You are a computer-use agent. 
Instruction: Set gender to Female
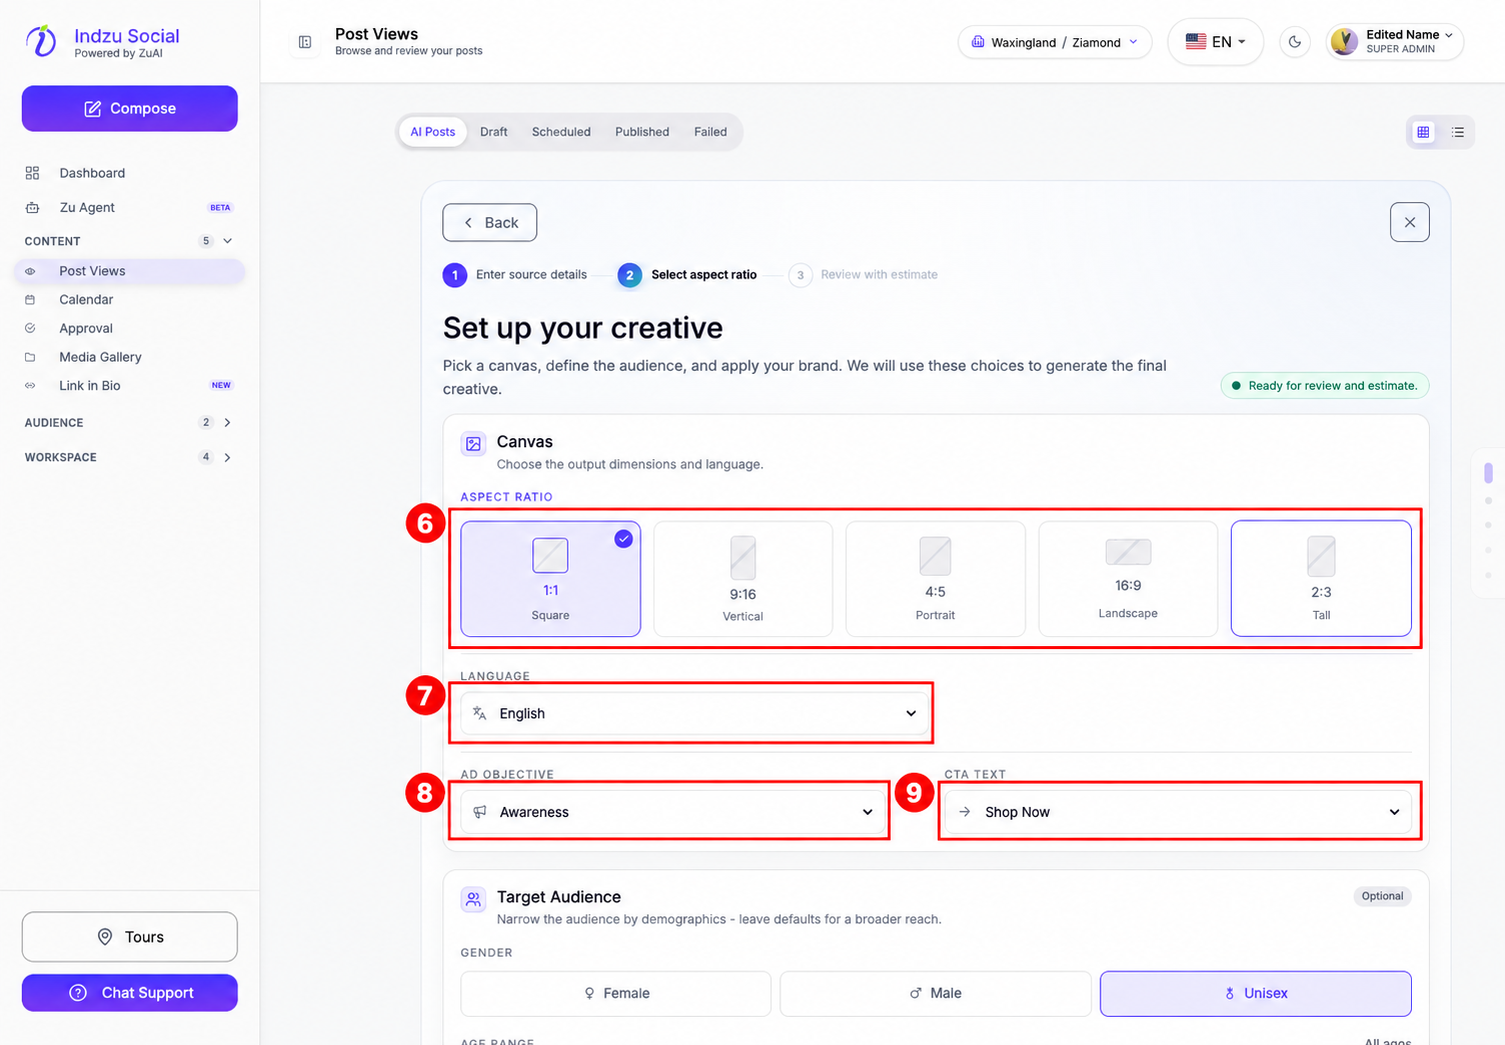(616, 994)
